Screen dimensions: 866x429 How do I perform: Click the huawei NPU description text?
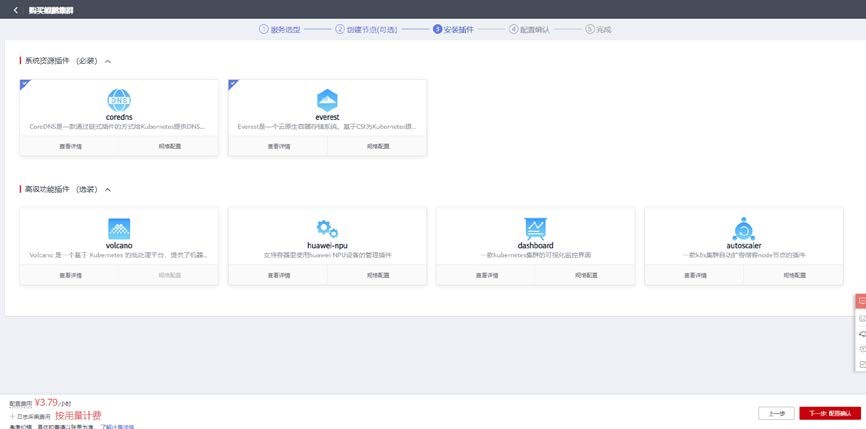(x=327, y=255)
